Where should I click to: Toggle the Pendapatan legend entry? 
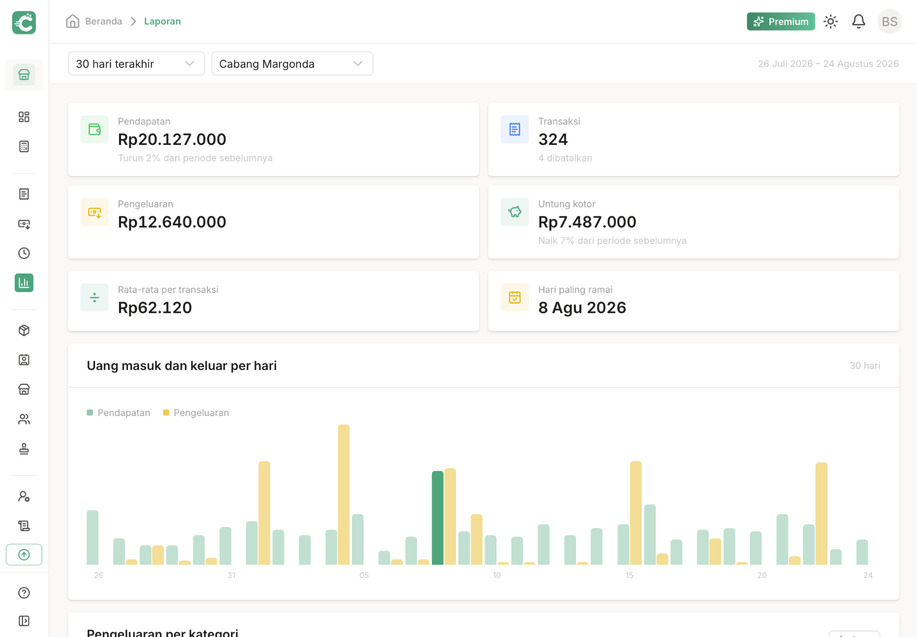pyautogui.click(x=118, y=412)
